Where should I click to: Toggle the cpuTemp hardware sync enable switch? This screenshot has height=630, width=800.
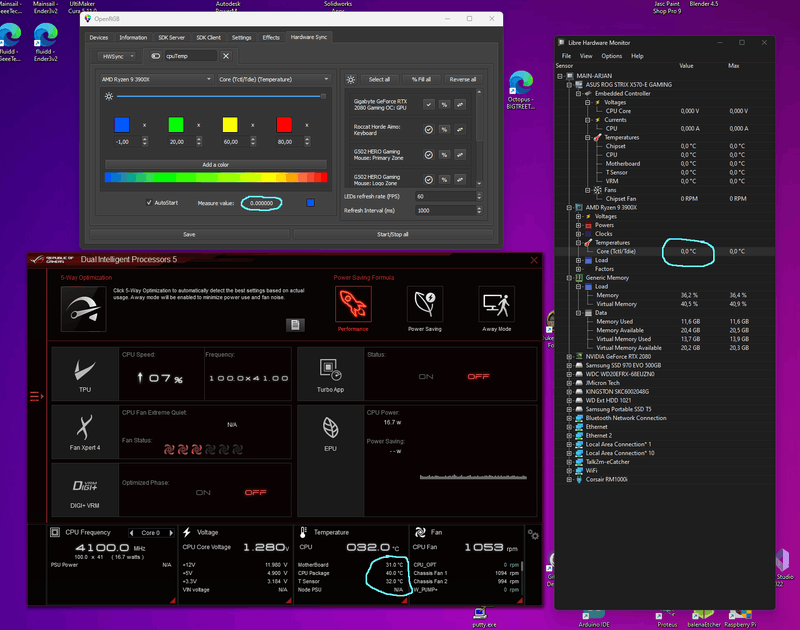156,56
